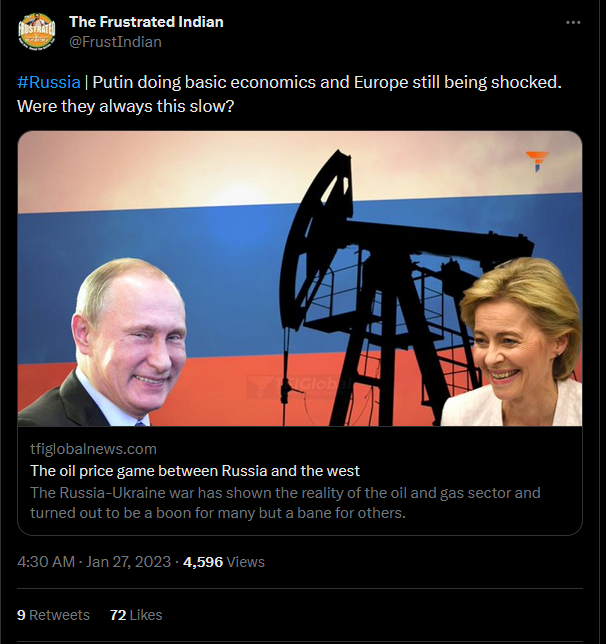Open the @FrustIndian handle link
The width and height of the screenshot is (606, 644).
pos(115,42)
